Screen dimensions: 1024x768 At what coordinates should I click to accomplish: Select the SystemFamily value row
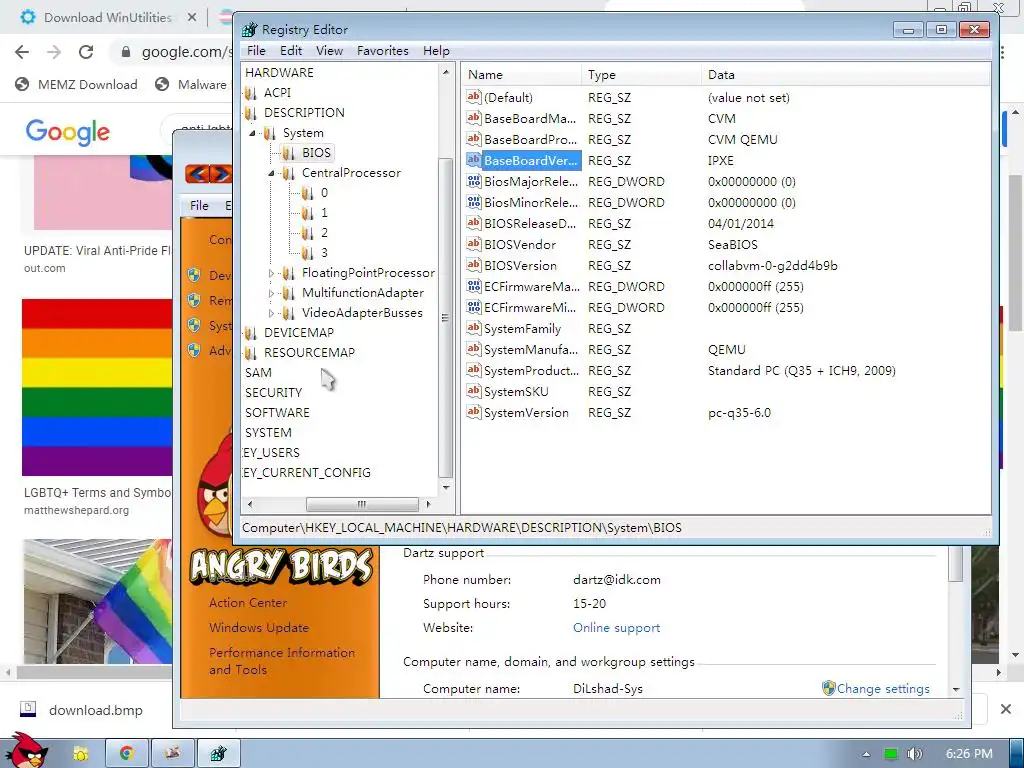pyautogui.click(x=727, y=328)
